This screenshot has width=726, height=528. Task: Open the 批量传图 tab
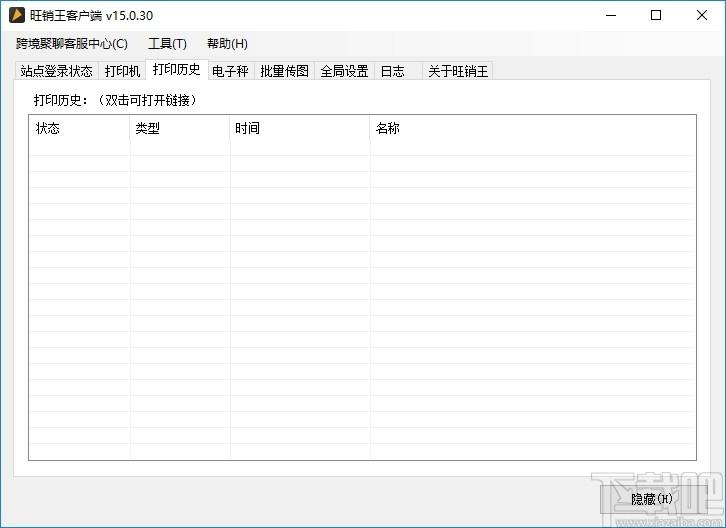tap(284, 71)
